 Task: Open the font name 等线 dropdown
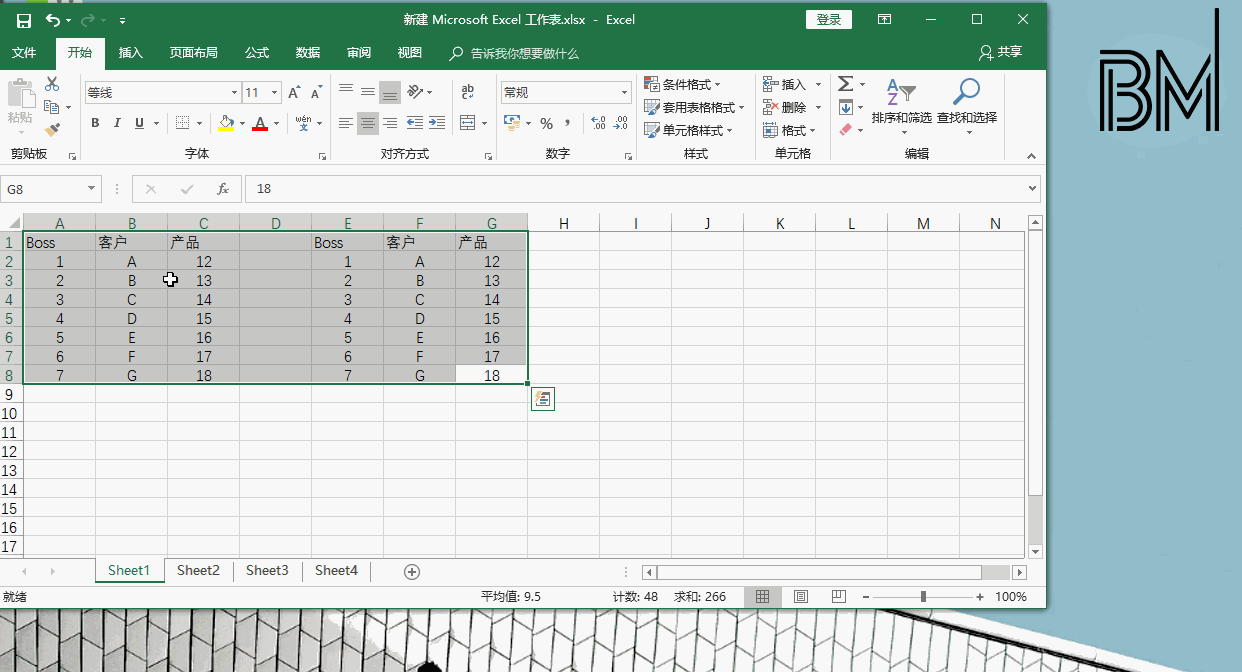(x=235, y=93)
